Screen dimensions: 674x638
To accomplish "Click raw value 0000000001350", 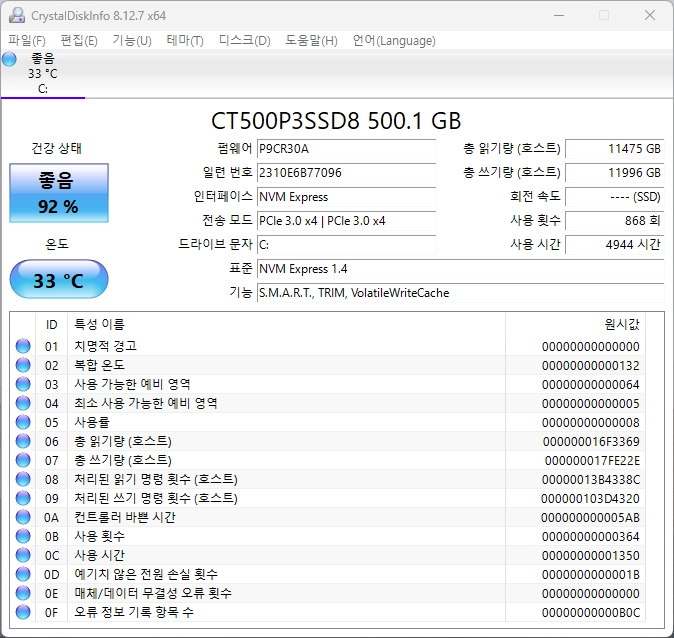I will click(x=591, y=555).
